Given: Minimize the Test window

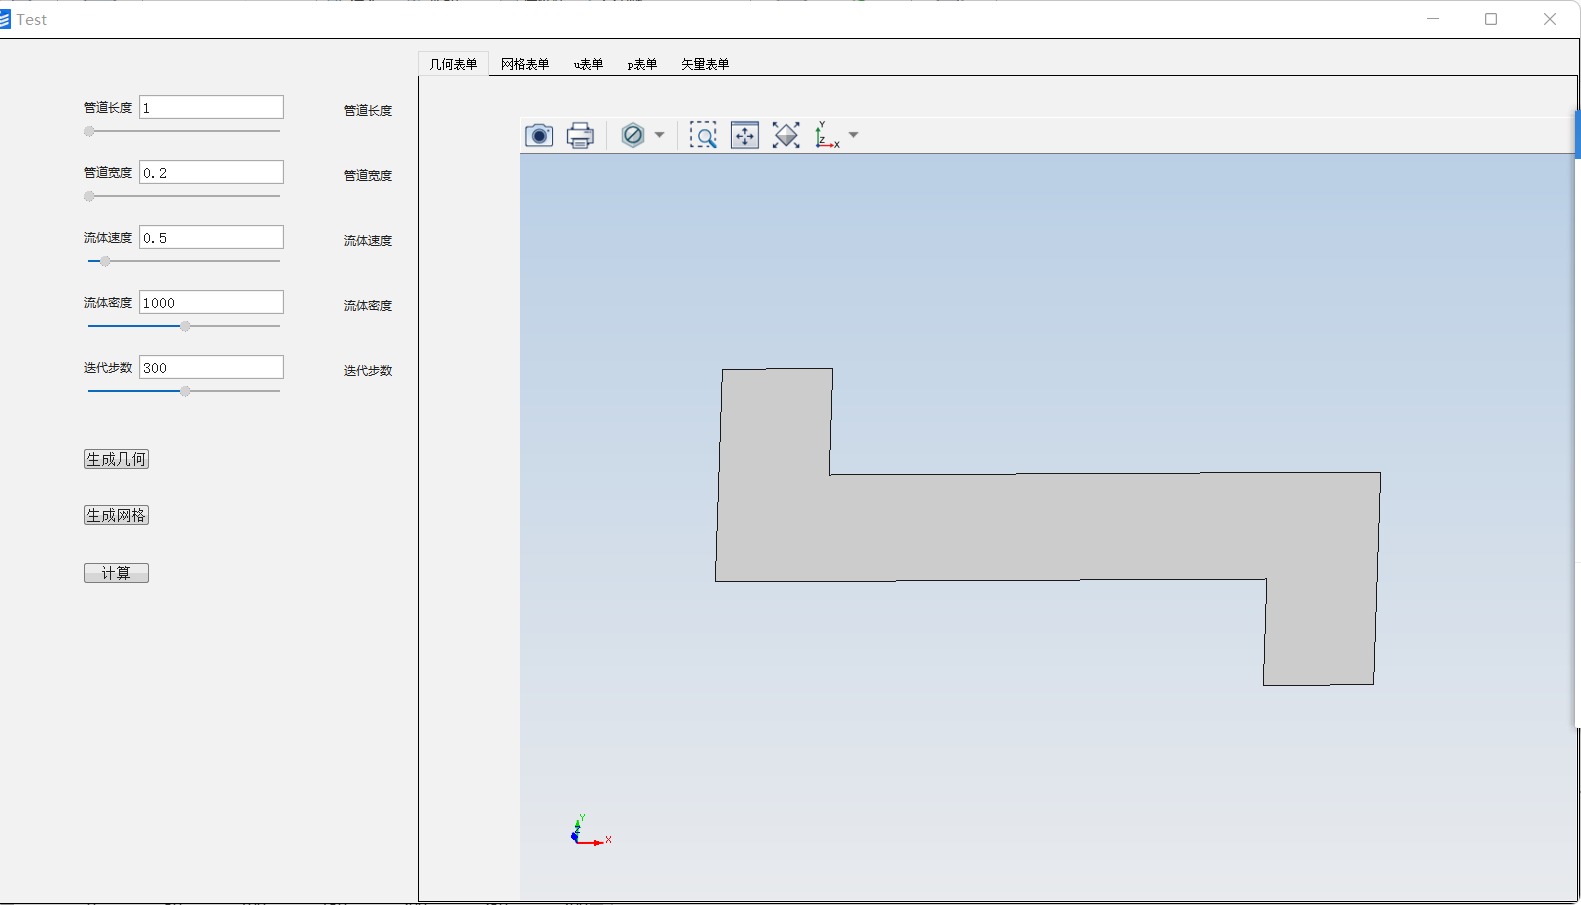Looking at the screenshot, I should 1433,19.
